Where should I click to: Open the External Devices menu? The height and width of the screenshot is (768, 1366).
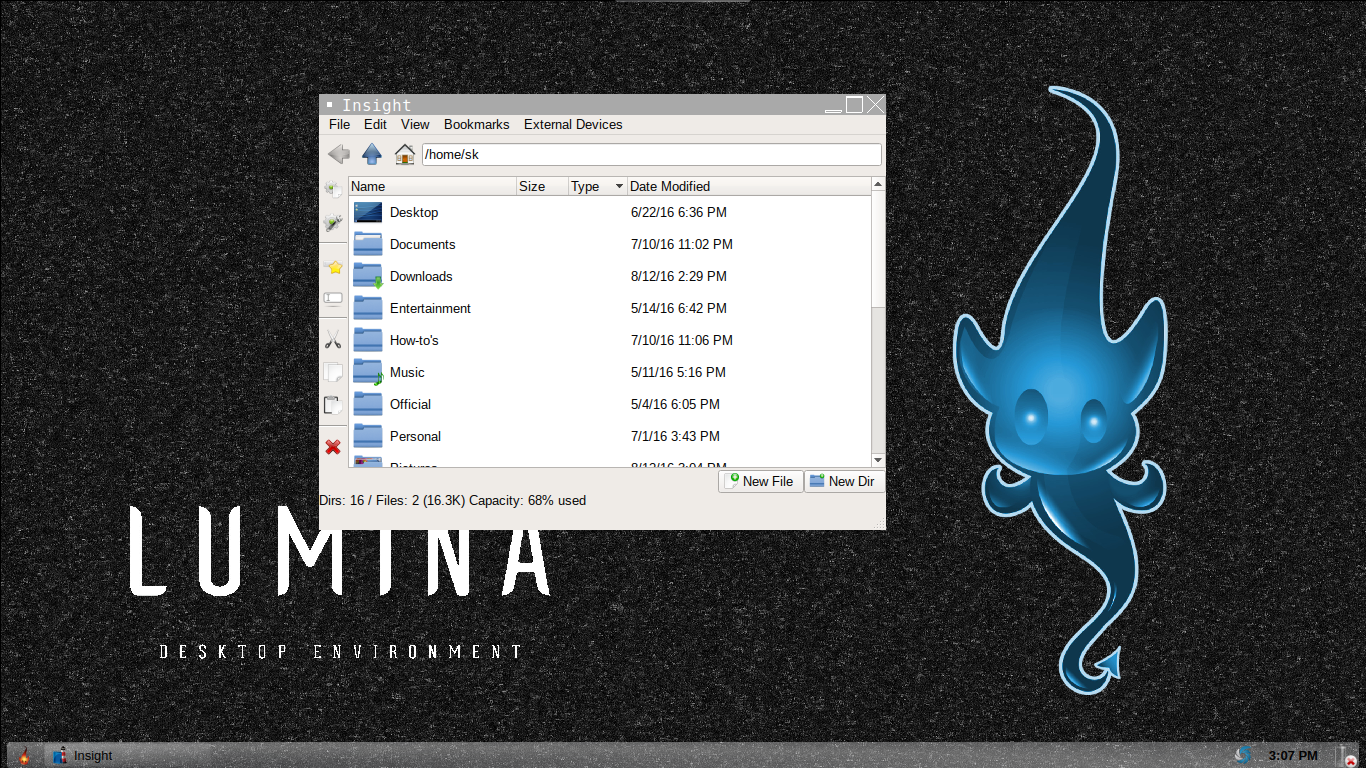[572, 124]
